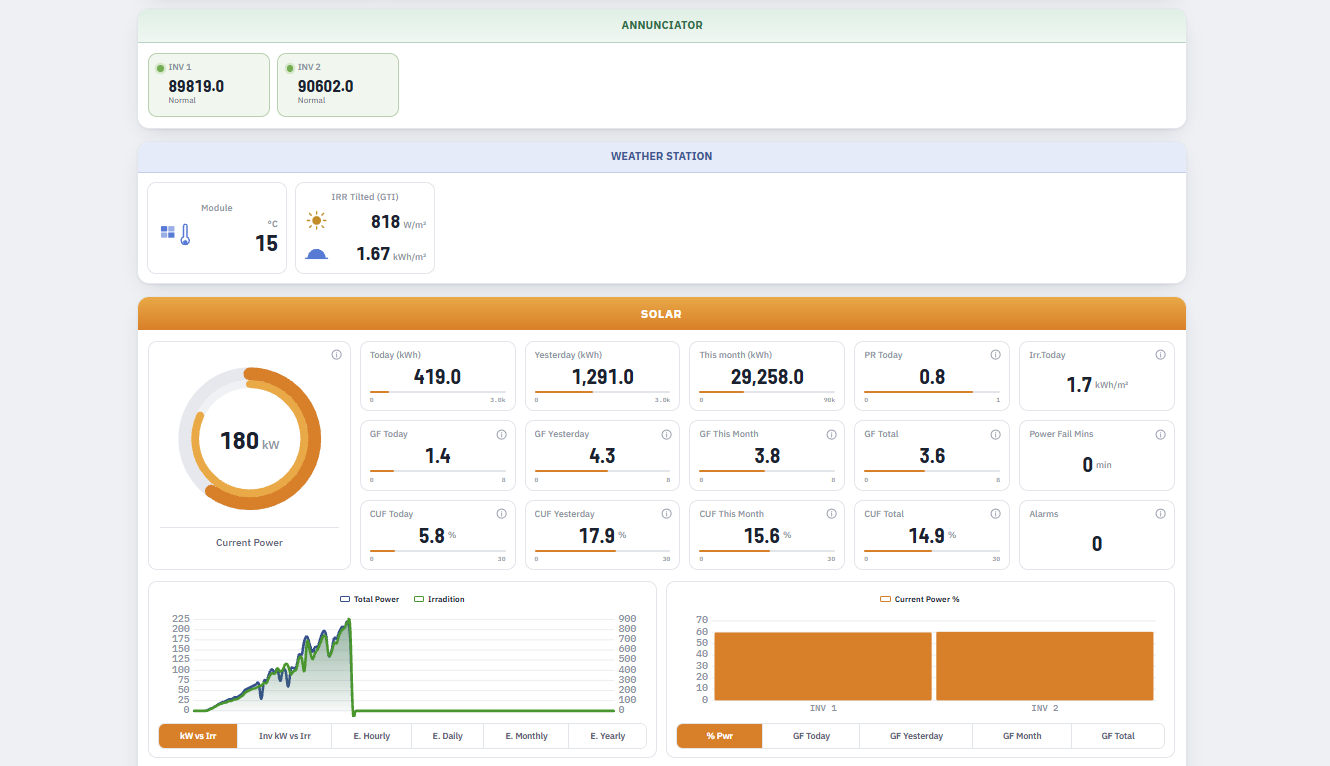Open the E. Daily tab

pyautogui.click(x=447, y=736)
